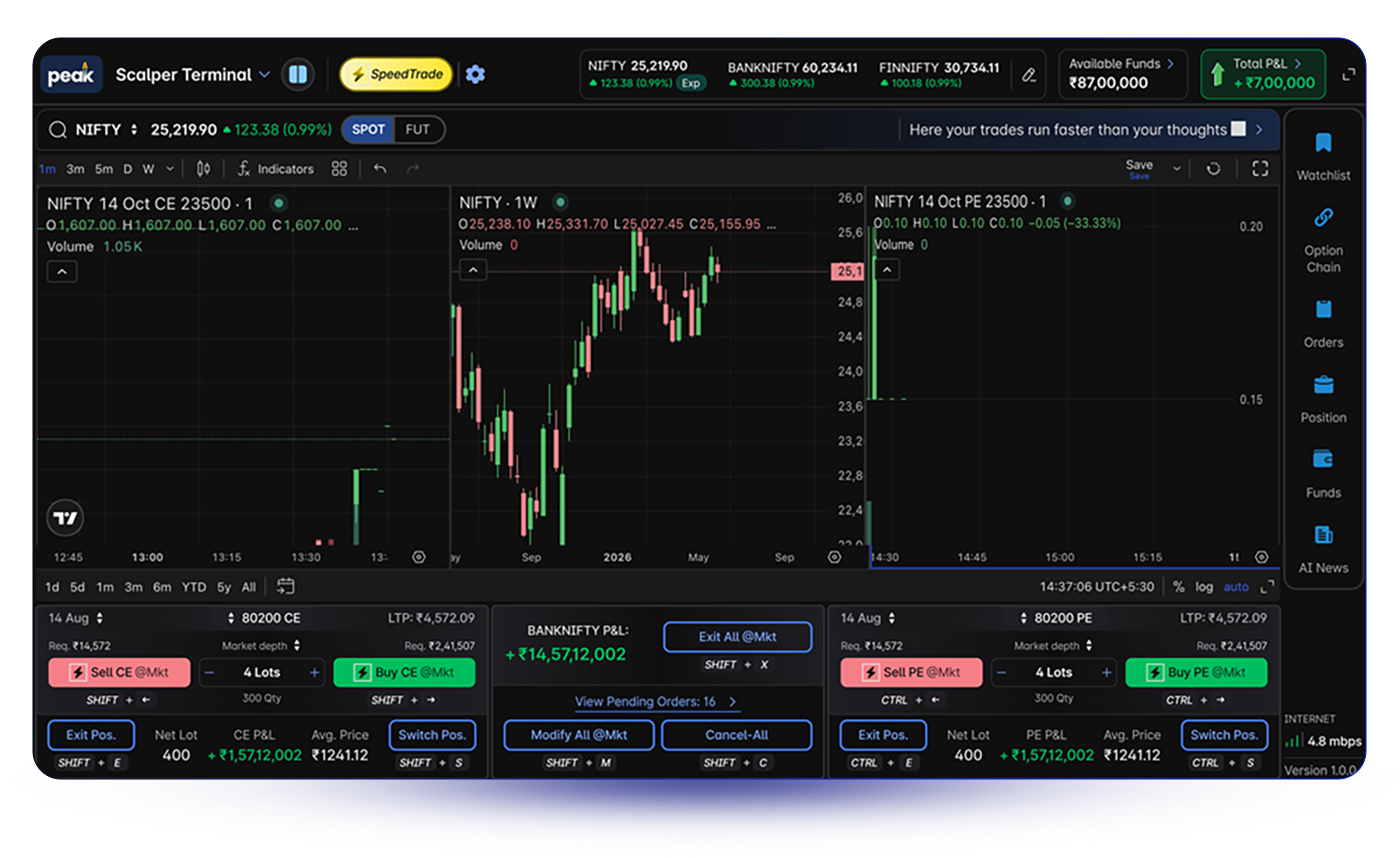Click the redo arrow in chart toolbar
The width and height of the screenshot is (1400, 858).
pos(413,169)
